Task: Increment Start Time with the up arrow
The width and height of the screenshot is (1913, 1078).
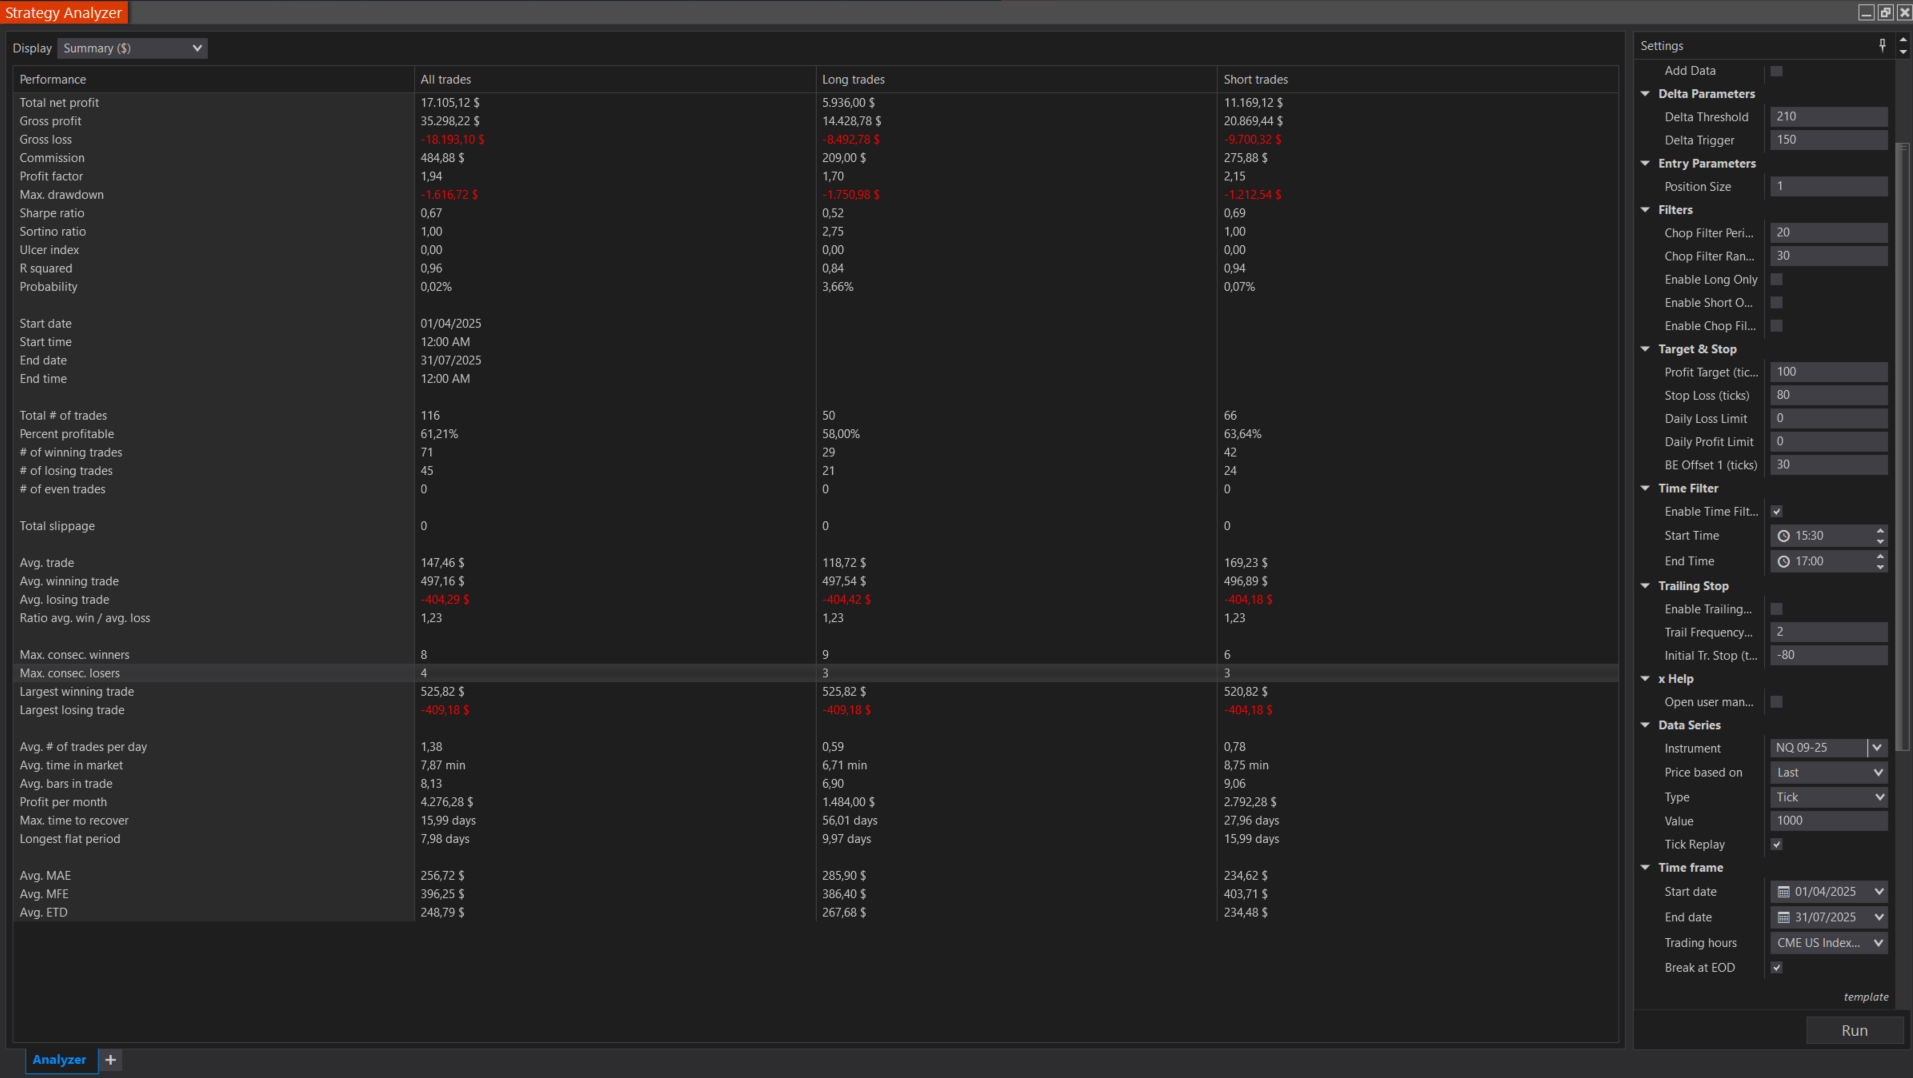Action: click(1880, 531)
